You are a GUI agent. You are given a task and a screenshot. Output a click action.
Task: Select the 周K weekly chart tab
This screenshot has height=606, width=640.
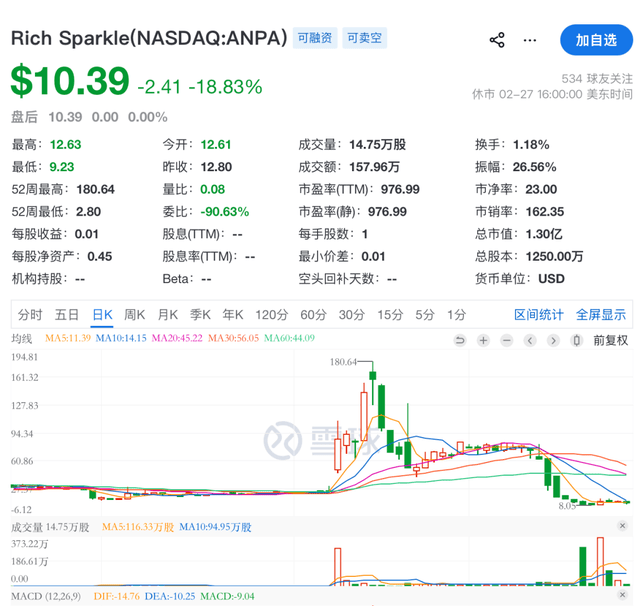pyautogui.click(x=134, y=314)
